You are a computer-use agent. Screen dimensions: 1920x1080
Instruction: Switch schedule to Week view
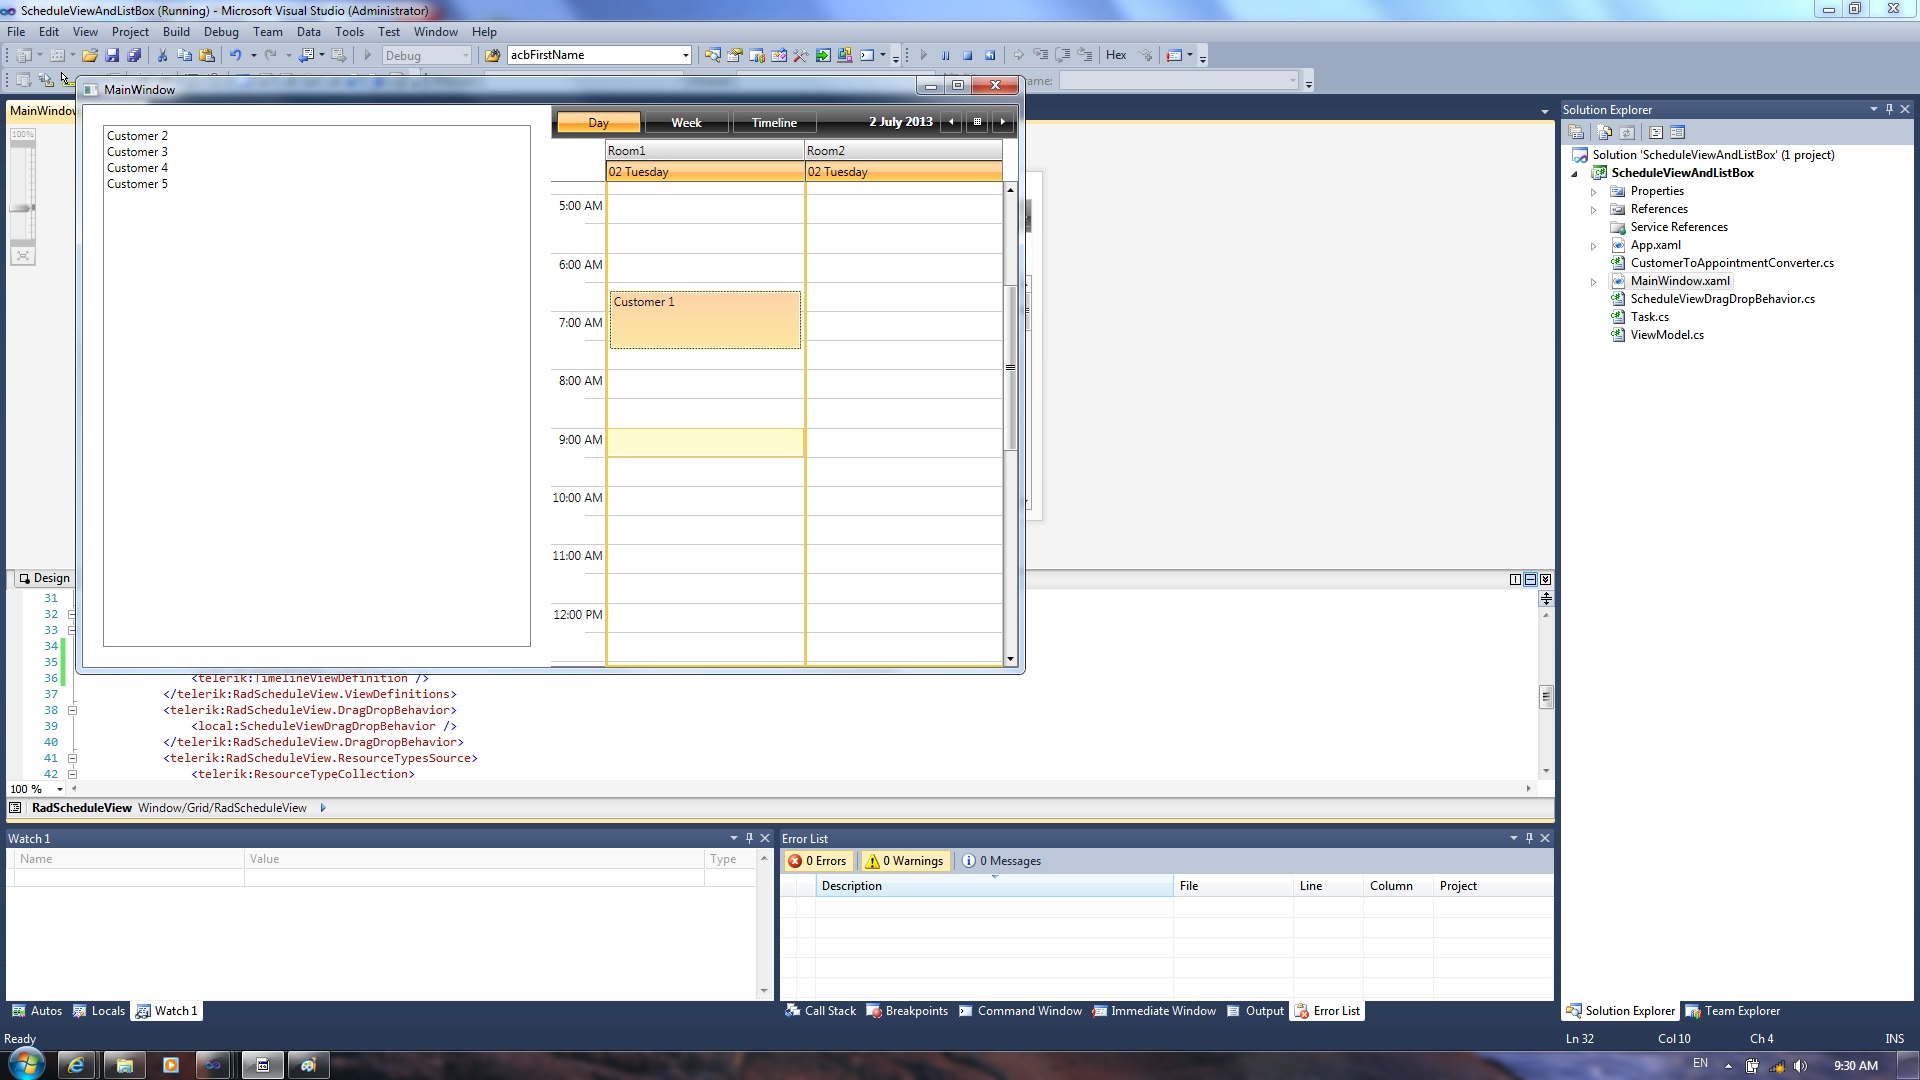[x=686, y=123]
